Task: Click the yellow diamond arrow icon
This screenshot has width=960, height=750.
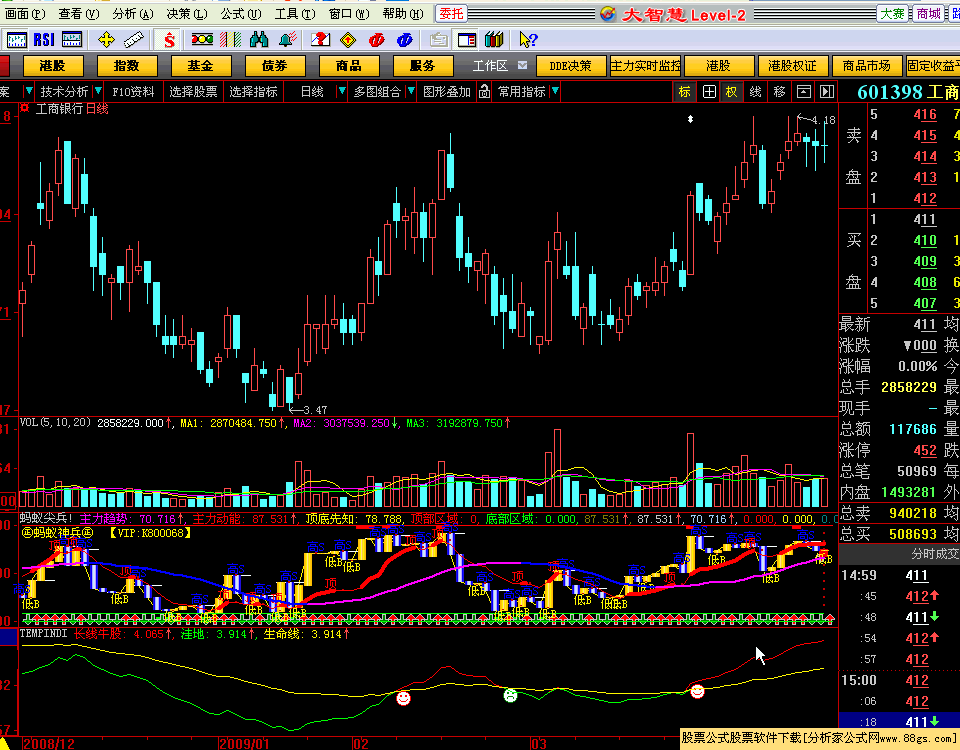Action: coord(348,40)
